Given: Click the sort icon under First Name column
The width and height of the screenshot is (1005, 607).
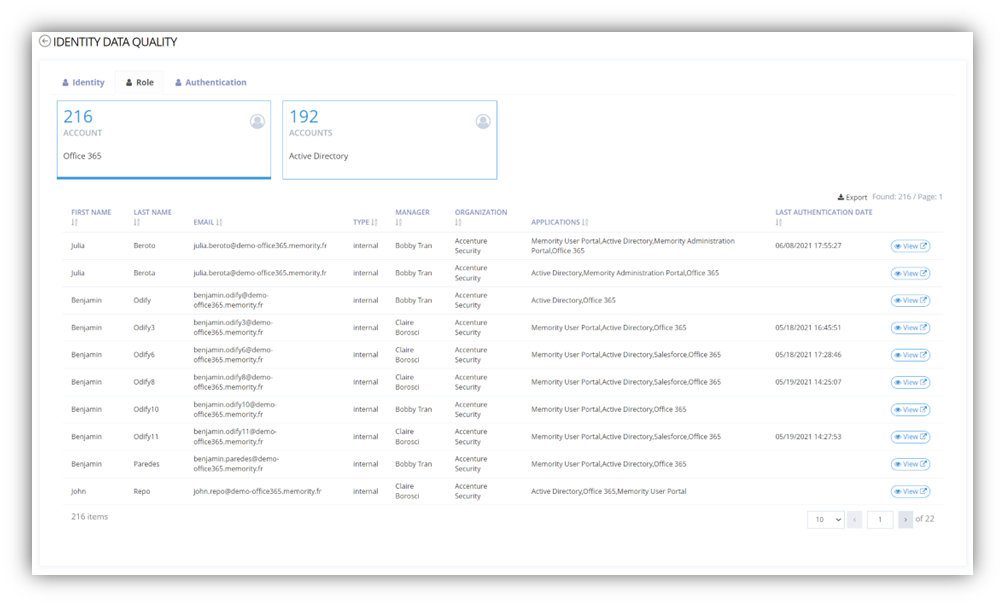Looking at the screenshot, I should coord(75,223).
